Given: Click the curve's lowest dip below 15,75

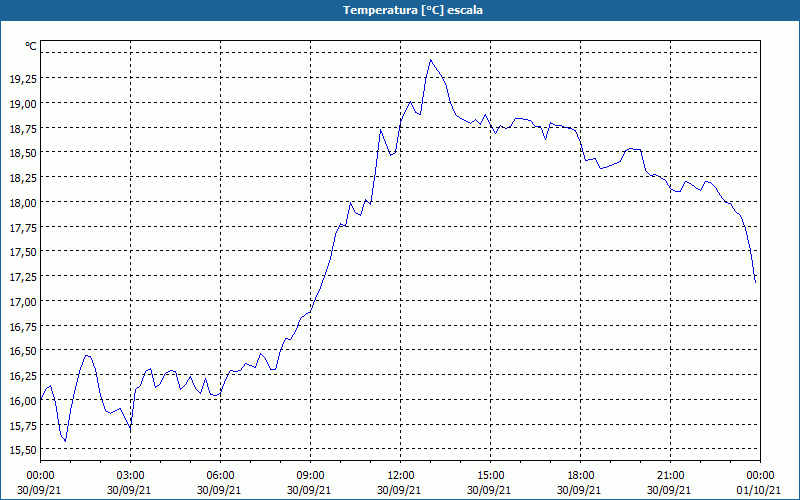Looking at the screenshot, I should [x=65, y=440].
